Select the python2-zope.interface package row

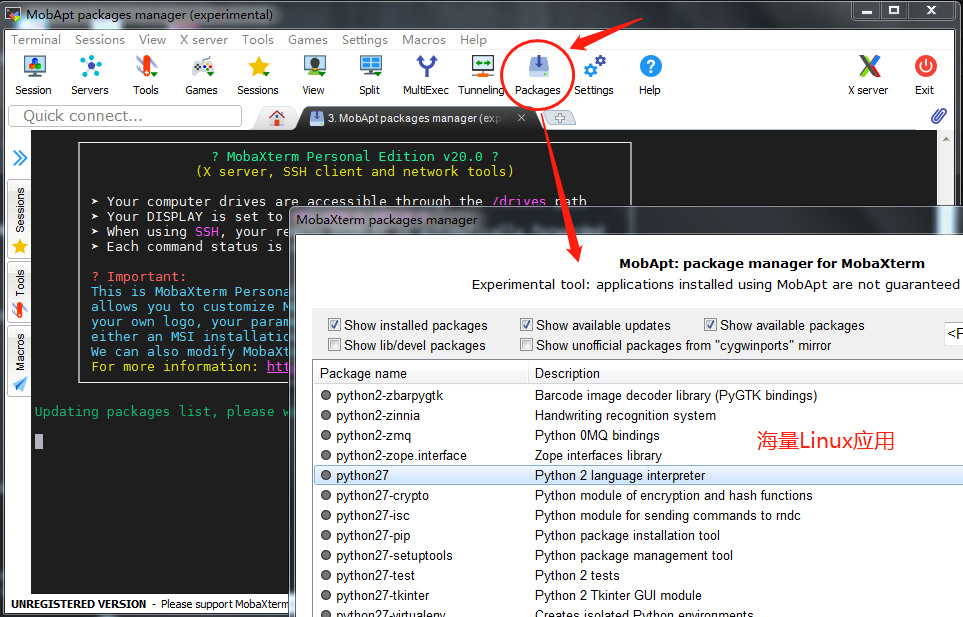(638, 456)
